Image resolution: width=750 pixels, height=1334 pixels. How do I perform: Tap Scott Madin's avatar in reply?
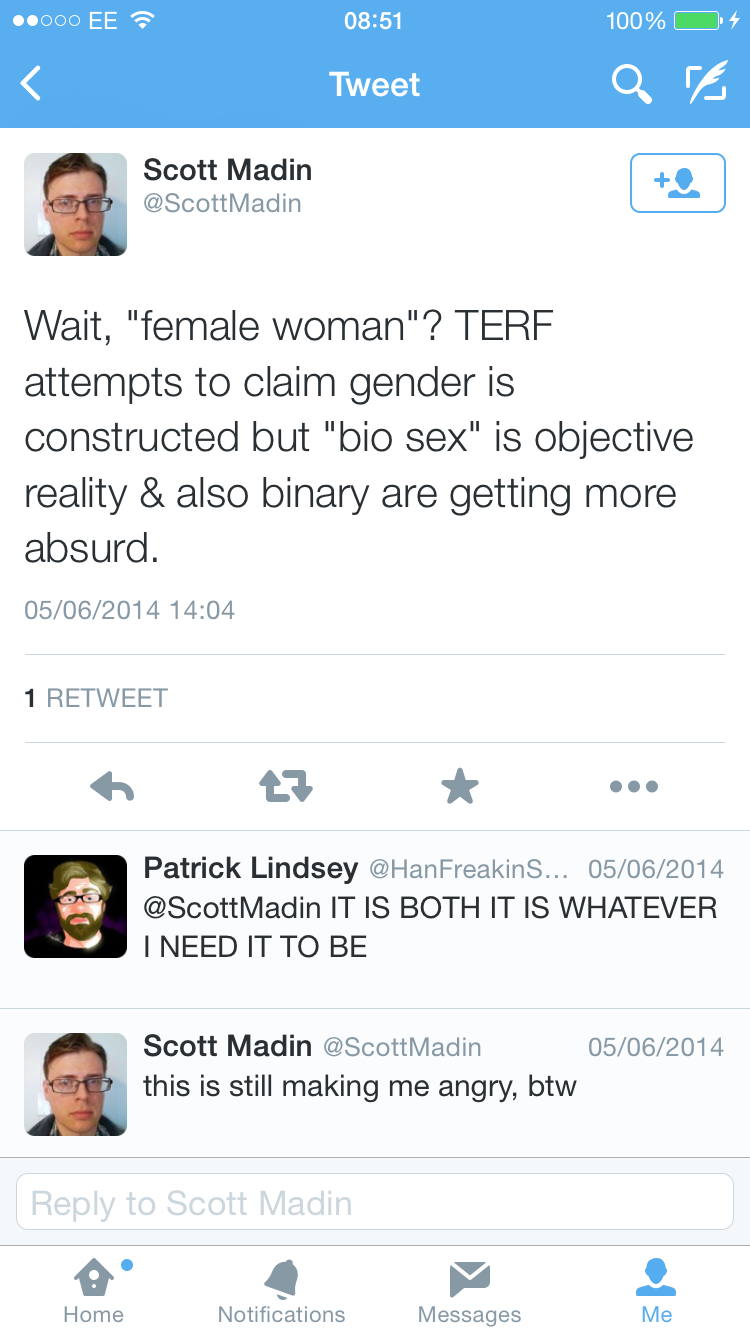(x=76, y=1084)
